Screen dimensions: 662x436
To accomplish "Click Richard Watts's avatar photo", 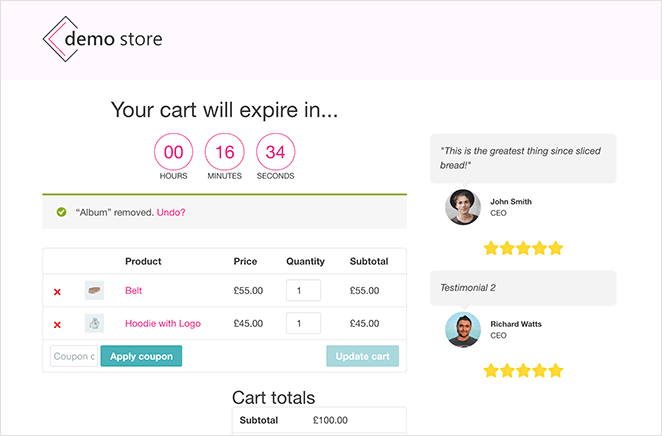I will pyautogui.click(x=463, y=329).
